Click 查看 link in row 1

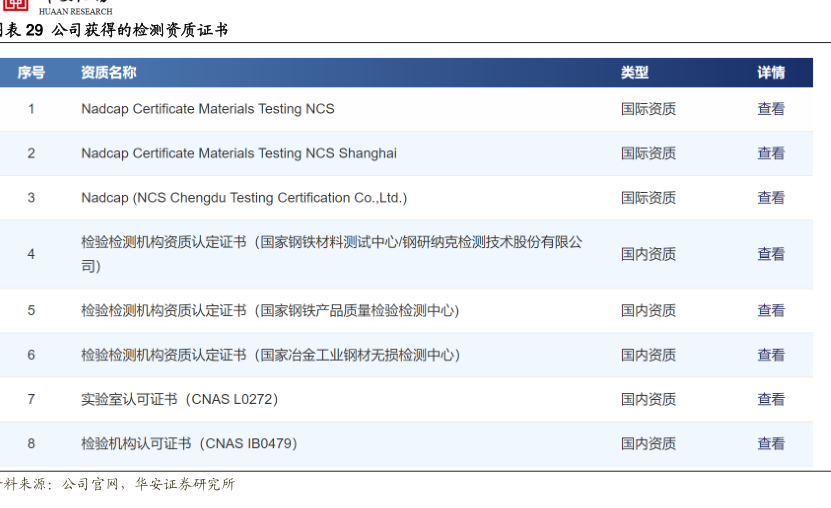click(770, 109)
